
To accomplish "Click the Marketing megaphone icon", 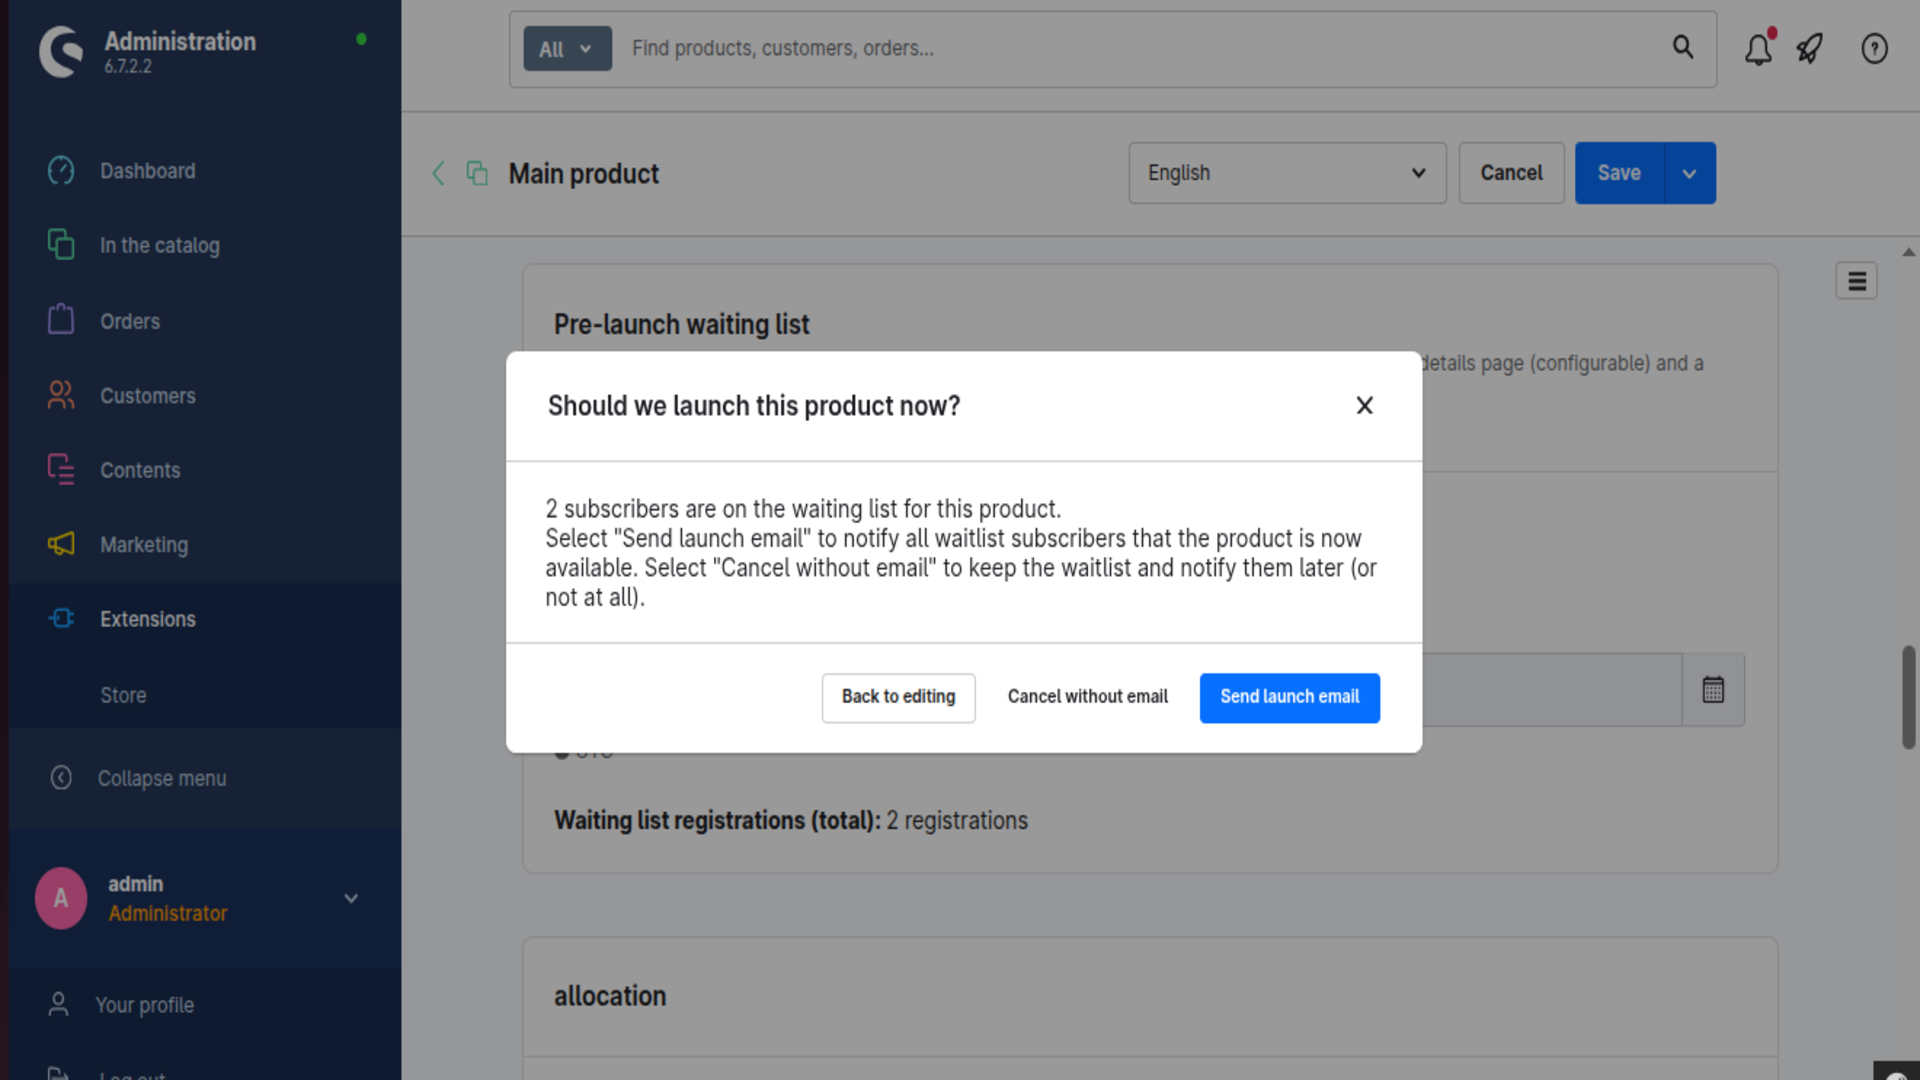I will 61,544.
